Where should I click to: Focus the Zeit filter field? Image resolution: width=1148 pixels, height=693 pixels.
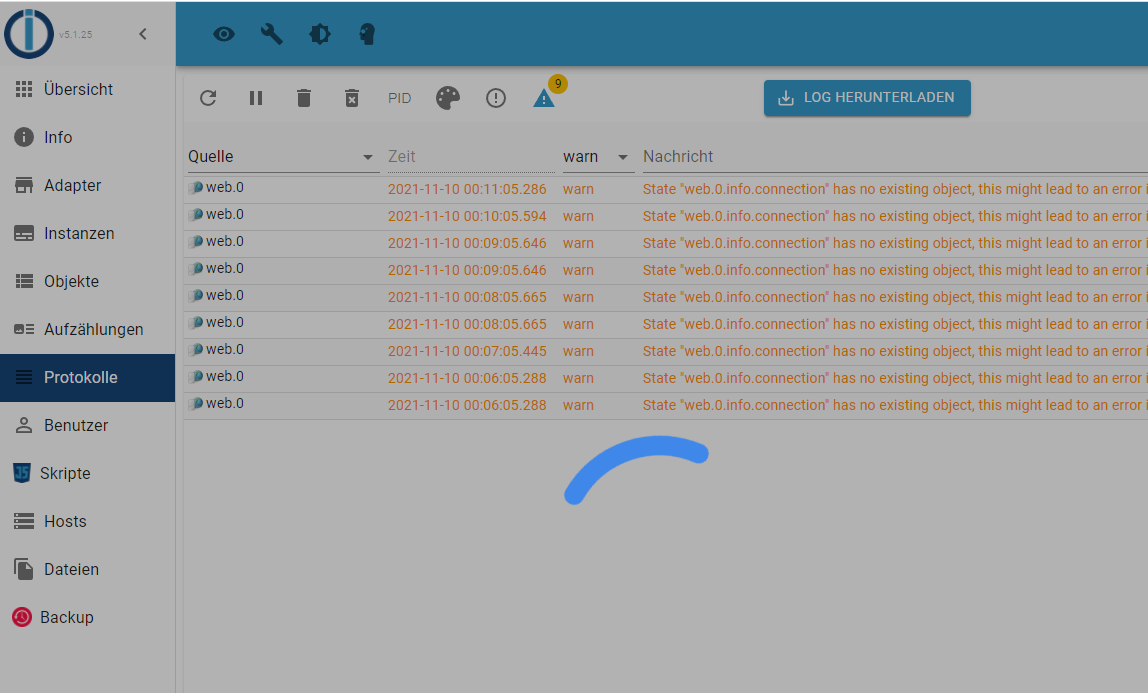pyautogui.click(x=471, y=157)
